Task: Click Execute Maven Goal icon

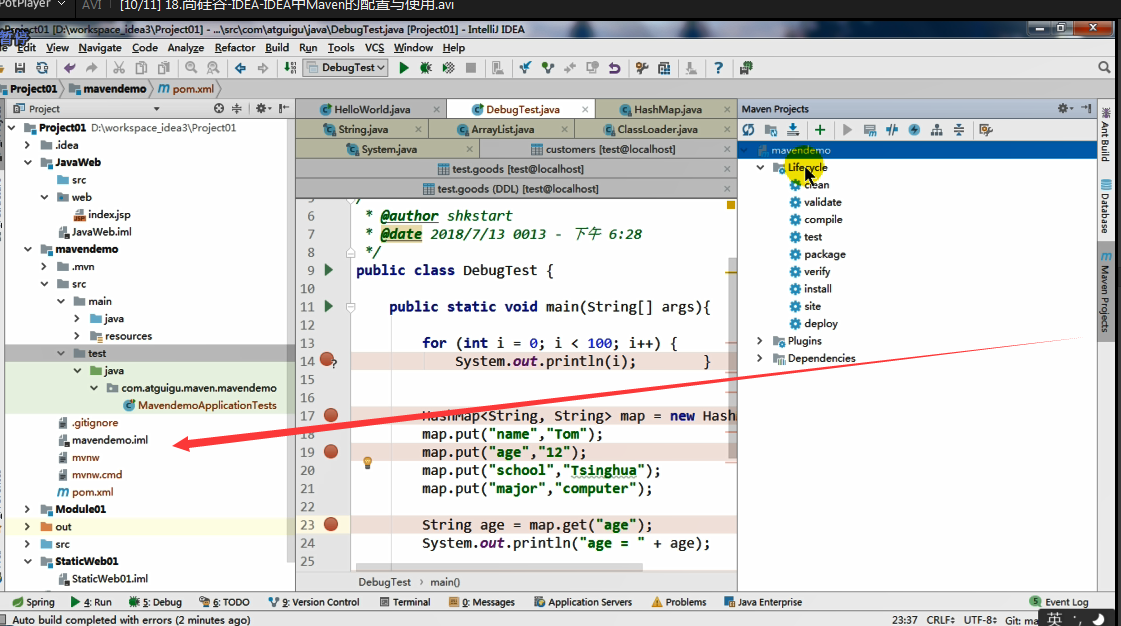Action: point(870,130)
